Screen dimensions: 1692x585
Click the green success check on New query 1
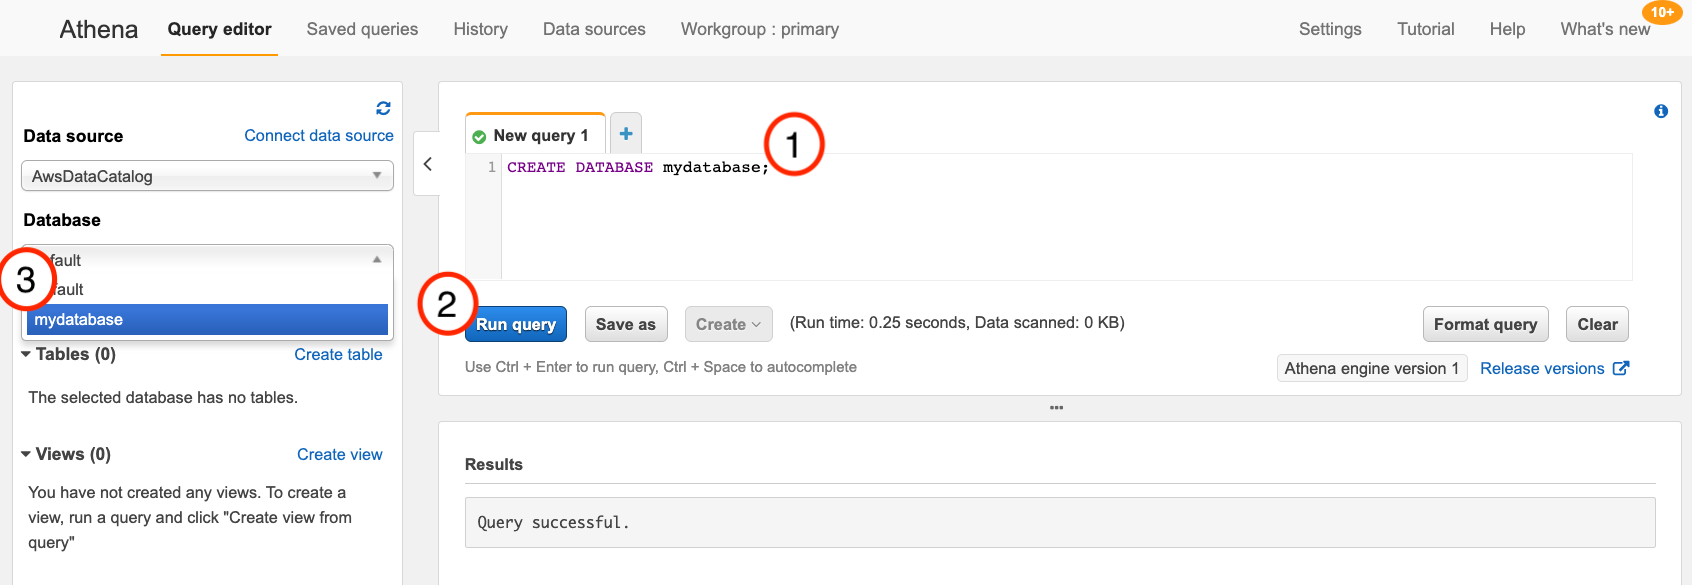(x=479, y=137)
